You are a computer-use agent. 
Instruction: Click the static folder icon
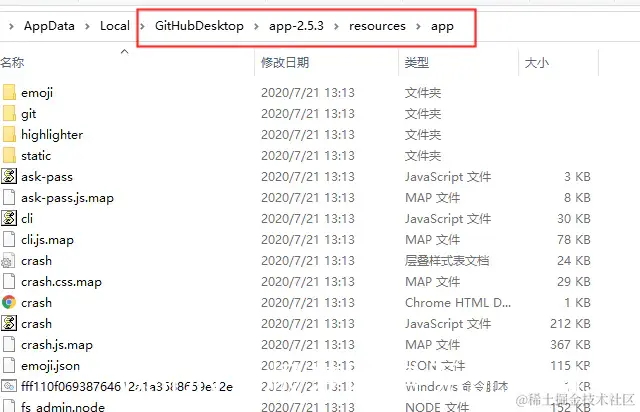(9, 155)
